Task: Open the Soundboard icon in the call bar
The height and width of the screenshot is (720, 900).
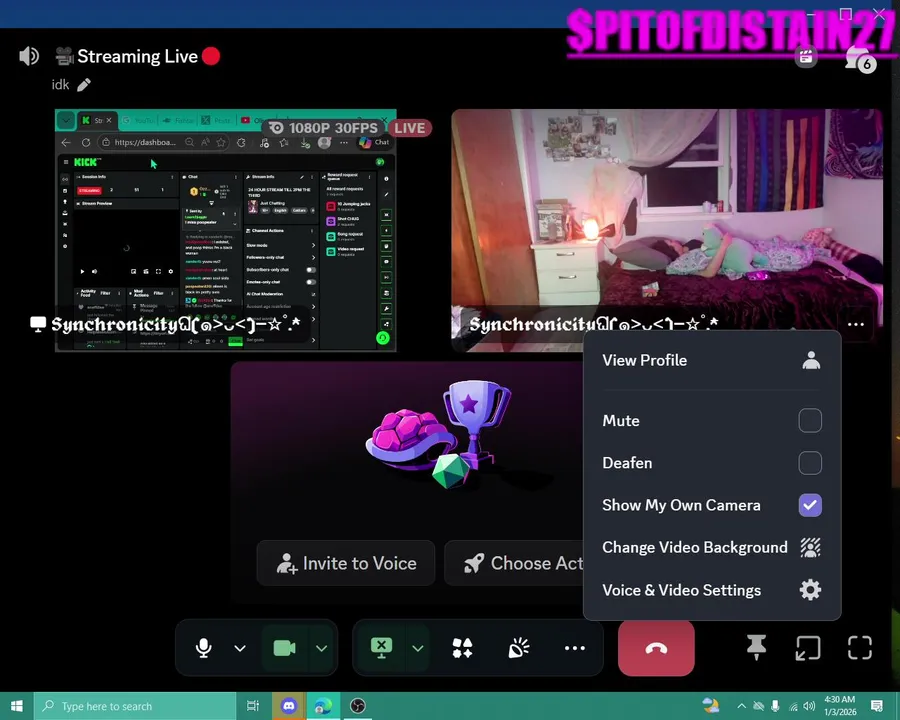Action: (x=519, y=648)
